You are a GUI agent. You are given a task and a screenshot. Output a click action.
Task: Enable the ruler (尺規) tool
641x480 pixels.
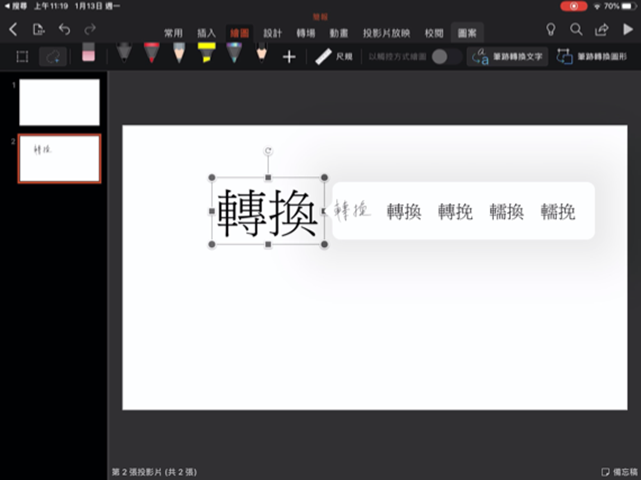tap(333, 57)
